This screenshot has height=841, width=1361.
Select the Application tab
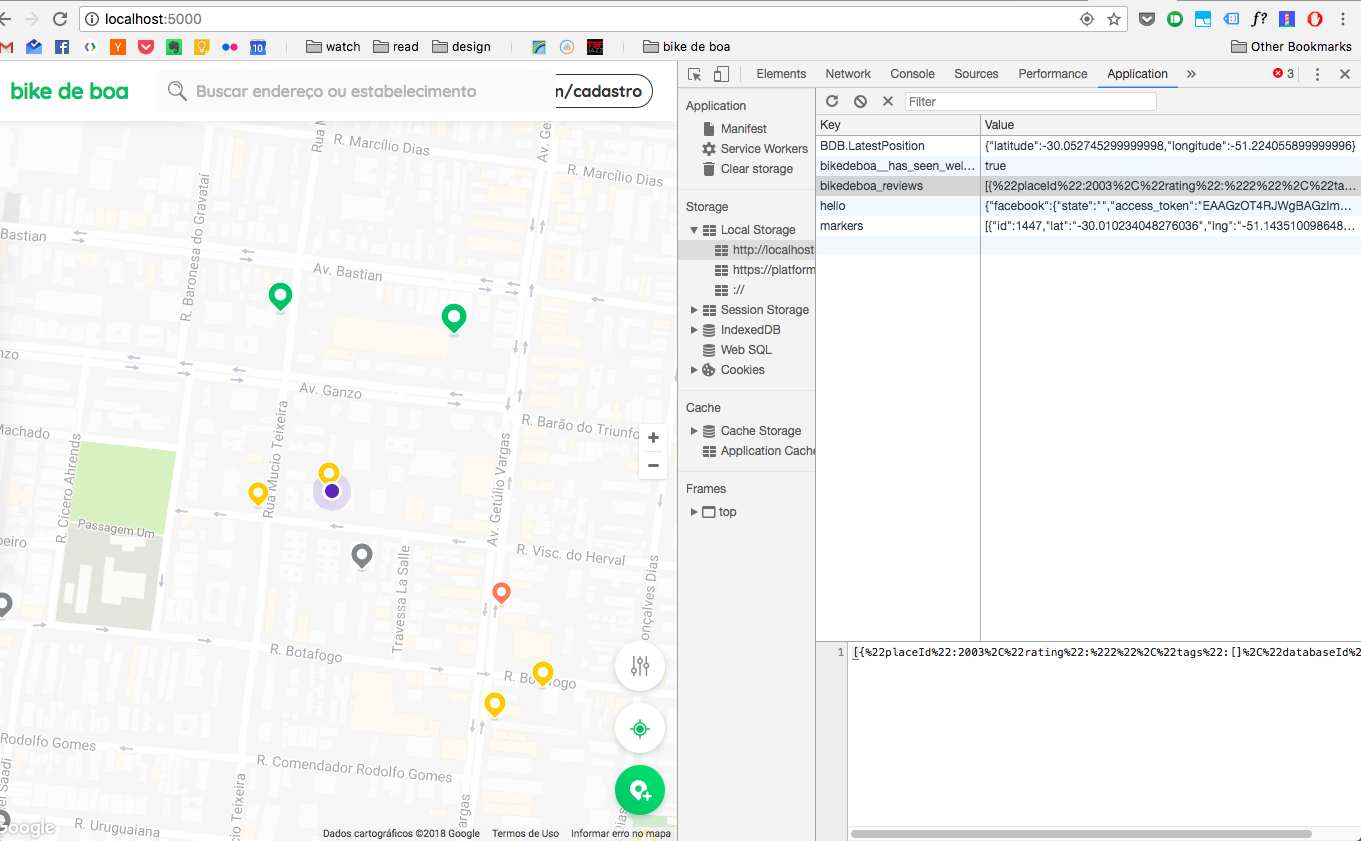1137,74
